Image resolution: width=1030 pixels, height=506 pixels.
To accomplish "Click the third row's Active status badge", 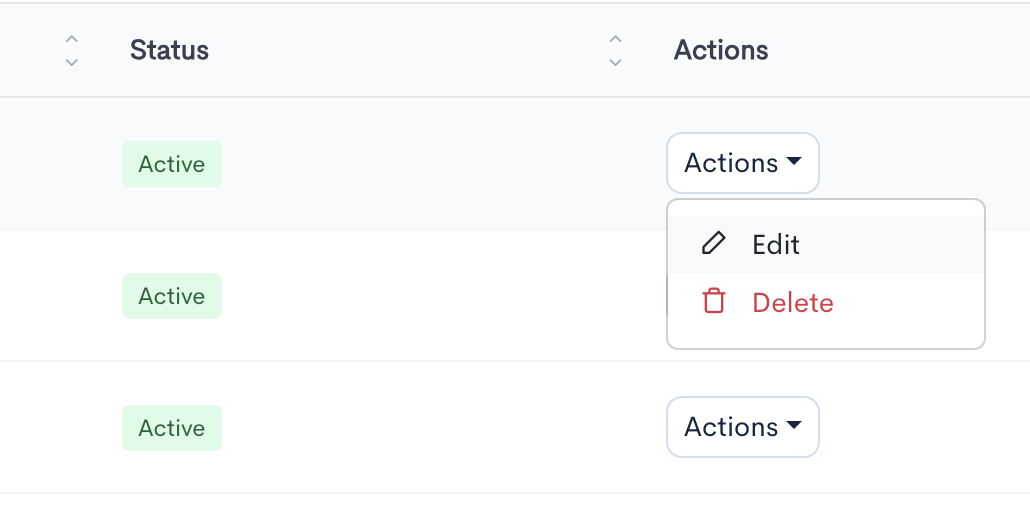I will [172, 428].
